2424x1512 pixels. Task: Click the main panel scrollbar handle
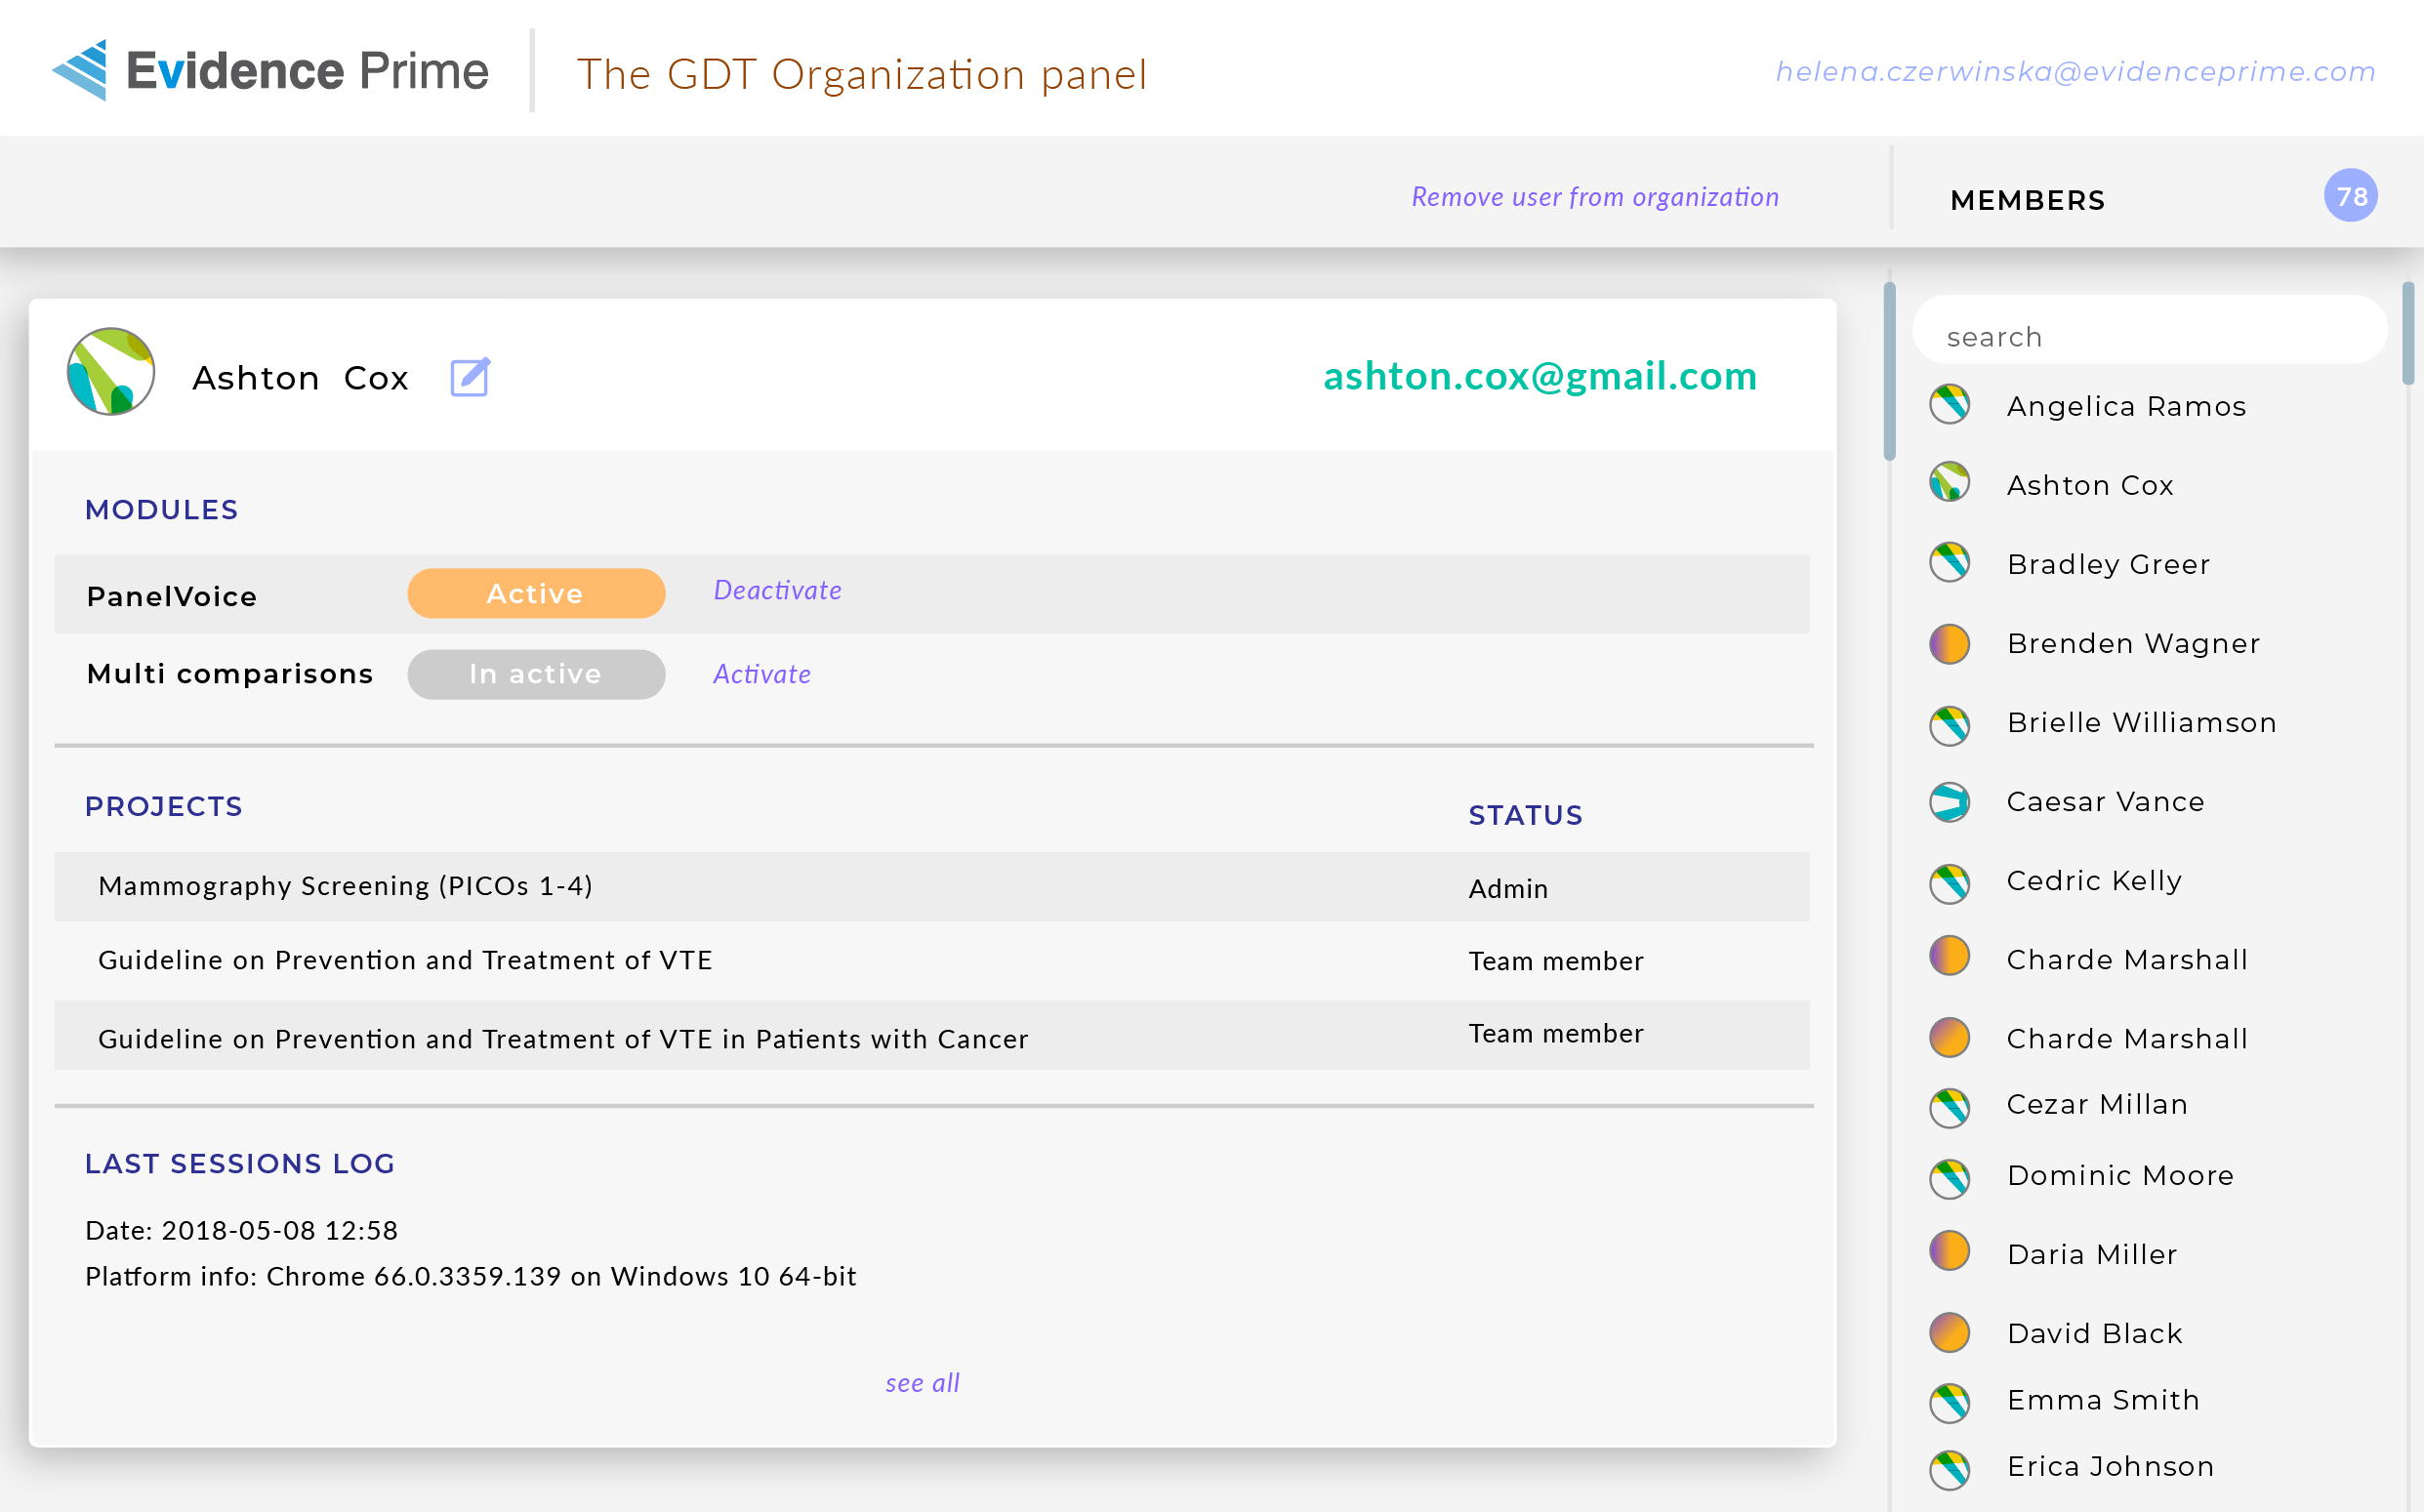click(x=1889, y=371)
